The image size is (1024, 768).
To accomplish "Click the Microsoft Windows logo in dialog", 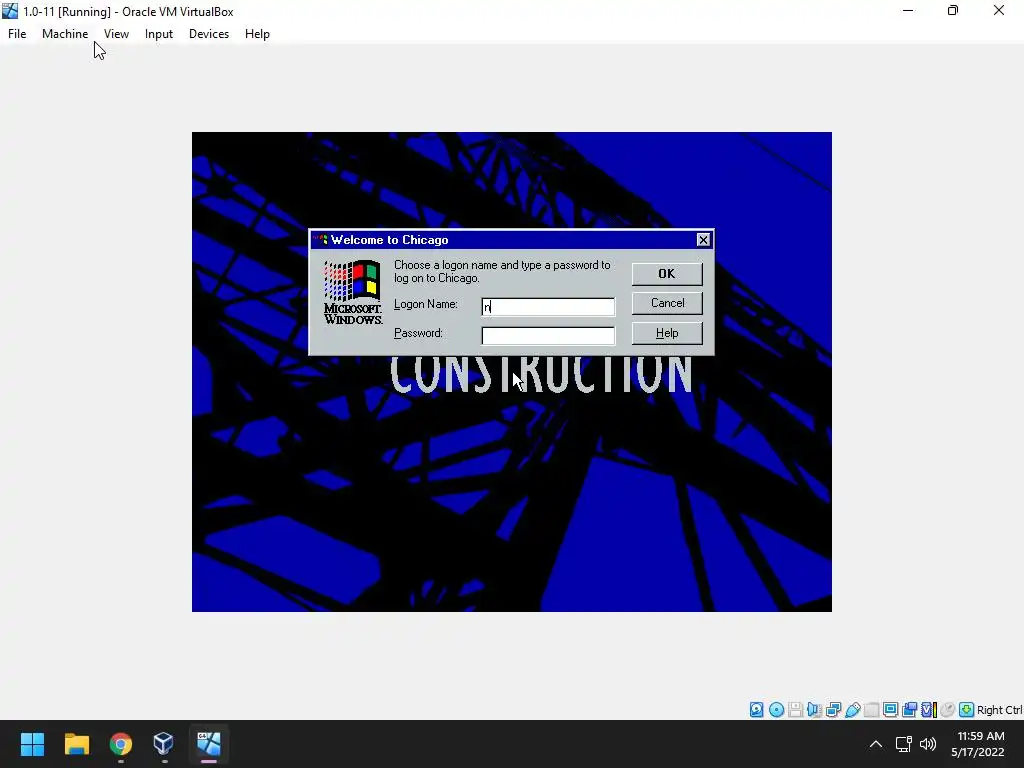I will click(x=353, y=292).
